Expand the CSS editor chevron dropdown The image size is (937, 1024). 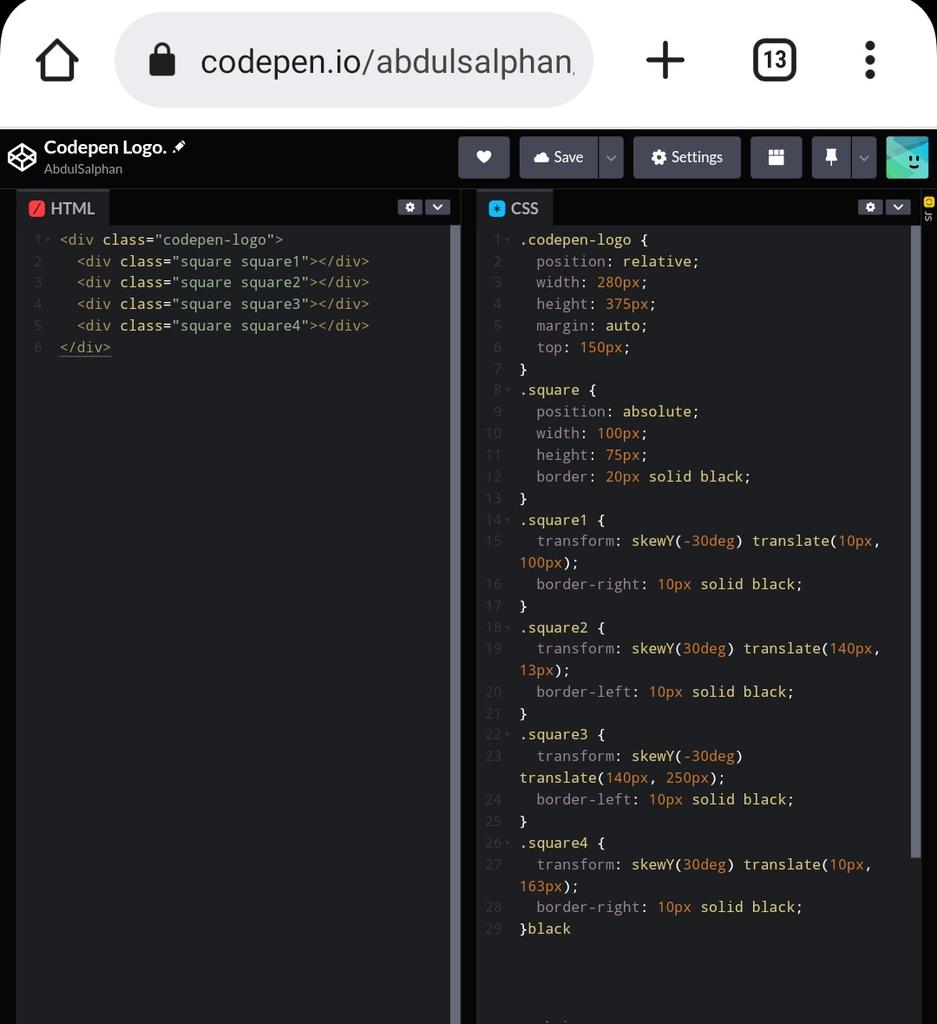coord(898,207)
